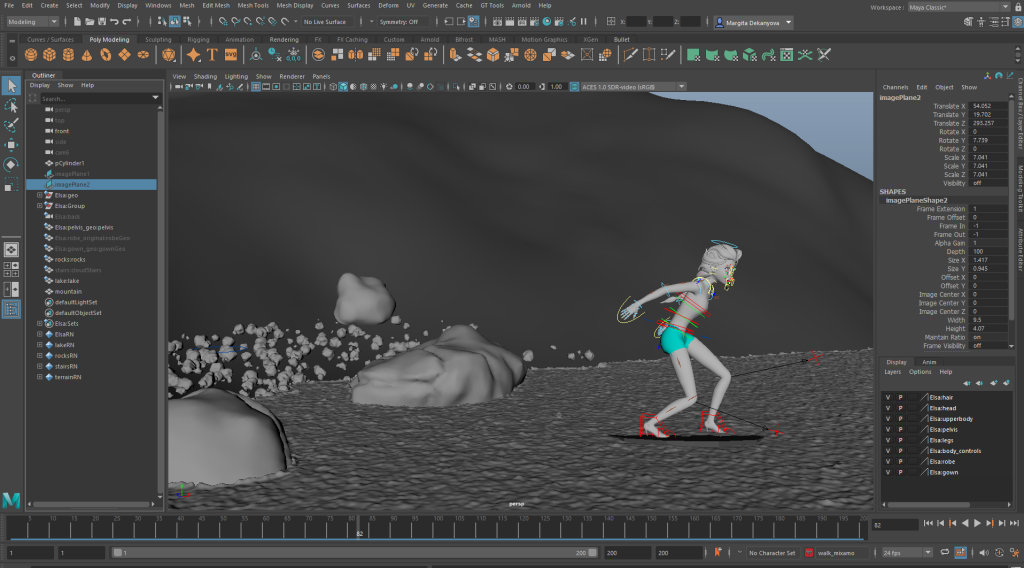The image size is (1024, 568).
Task: Switch to single perspective layout
Action: pos(11,249)
